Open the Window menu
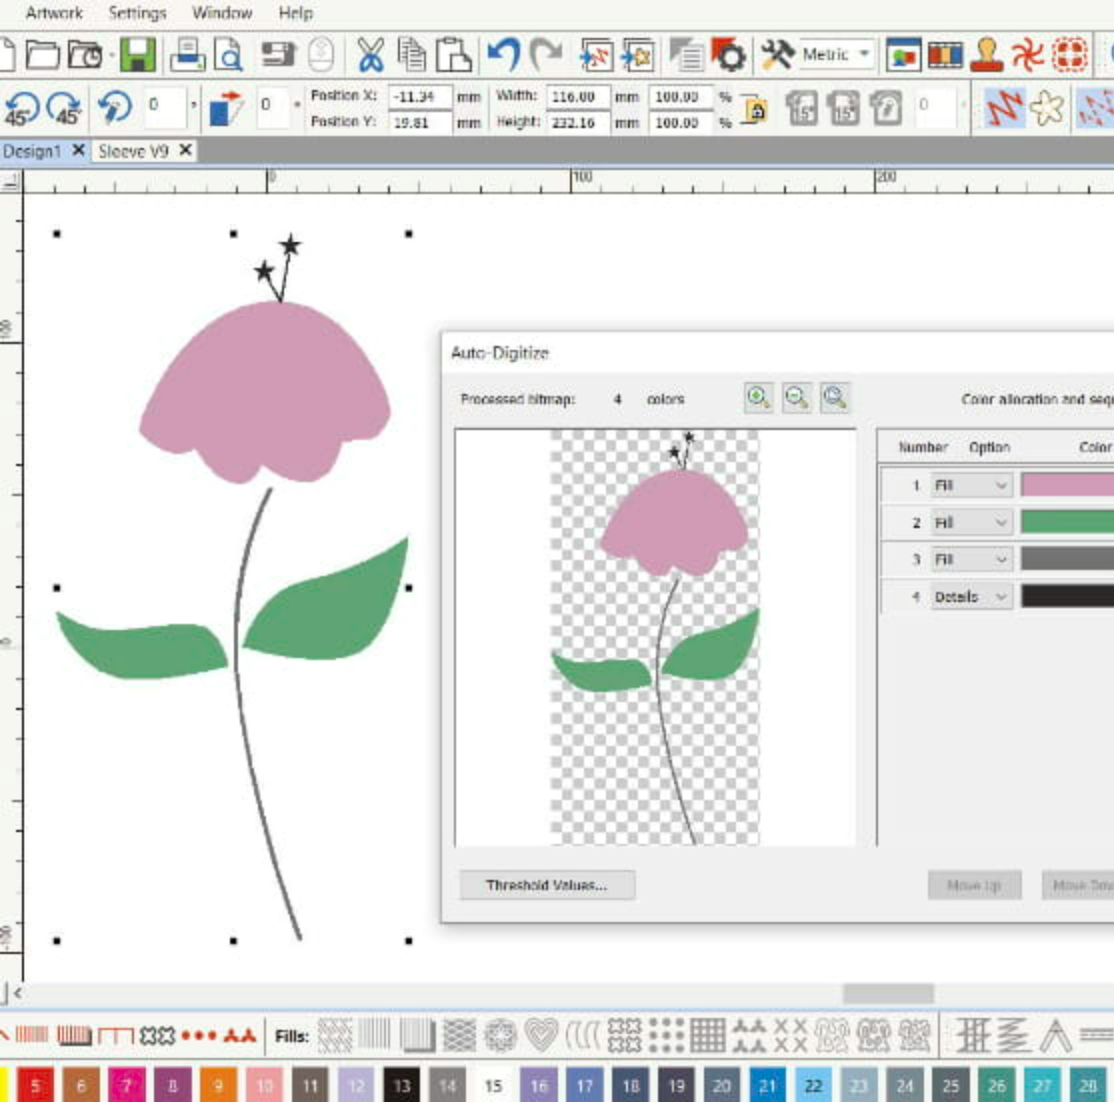 pyautogui.click(x=222, y=13)
